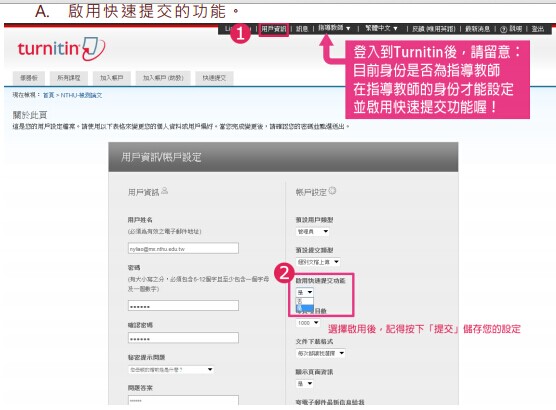Select highlighted 是 option in quick submit list
556x410 pixels.
pos(305,309)
